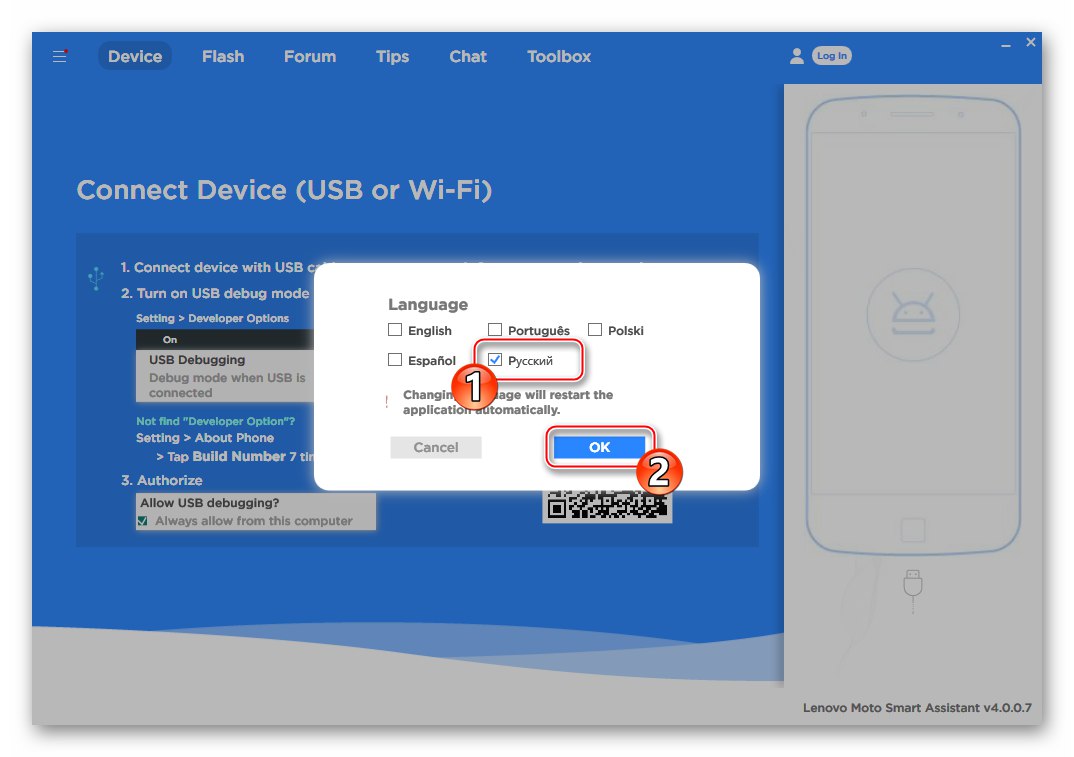Click the USB symbol icon
Screen dimensions: 1074x757
(x=96, y=278)
